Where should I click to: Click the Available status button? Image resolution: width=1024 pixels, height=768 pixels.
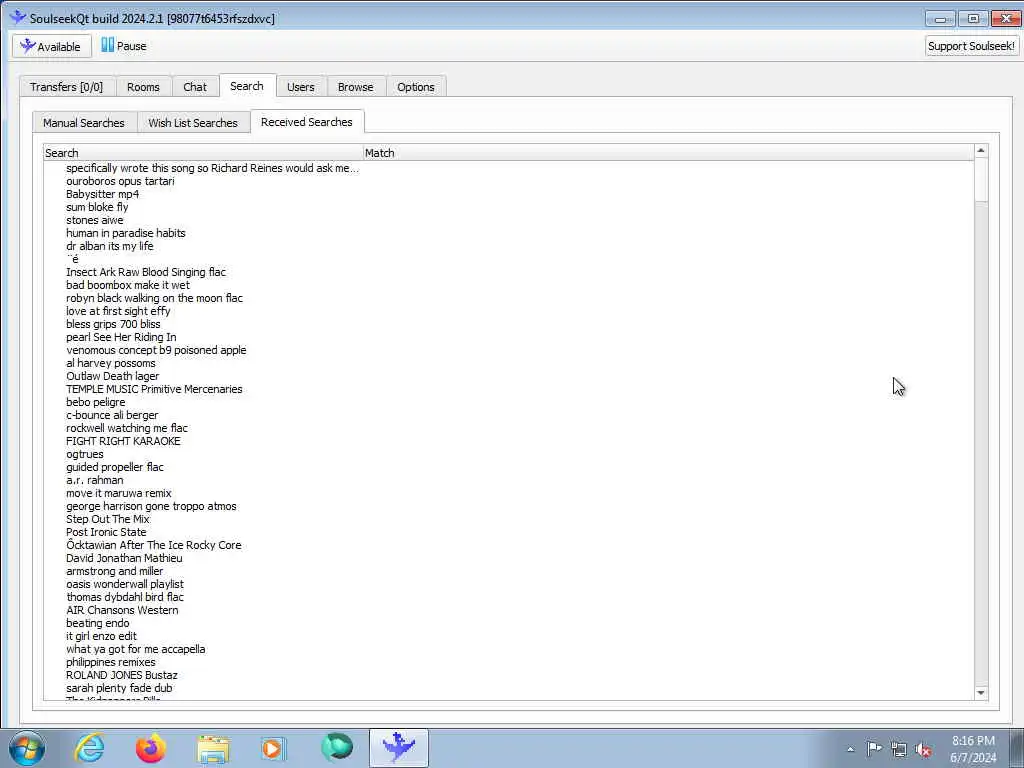(52, 46)
